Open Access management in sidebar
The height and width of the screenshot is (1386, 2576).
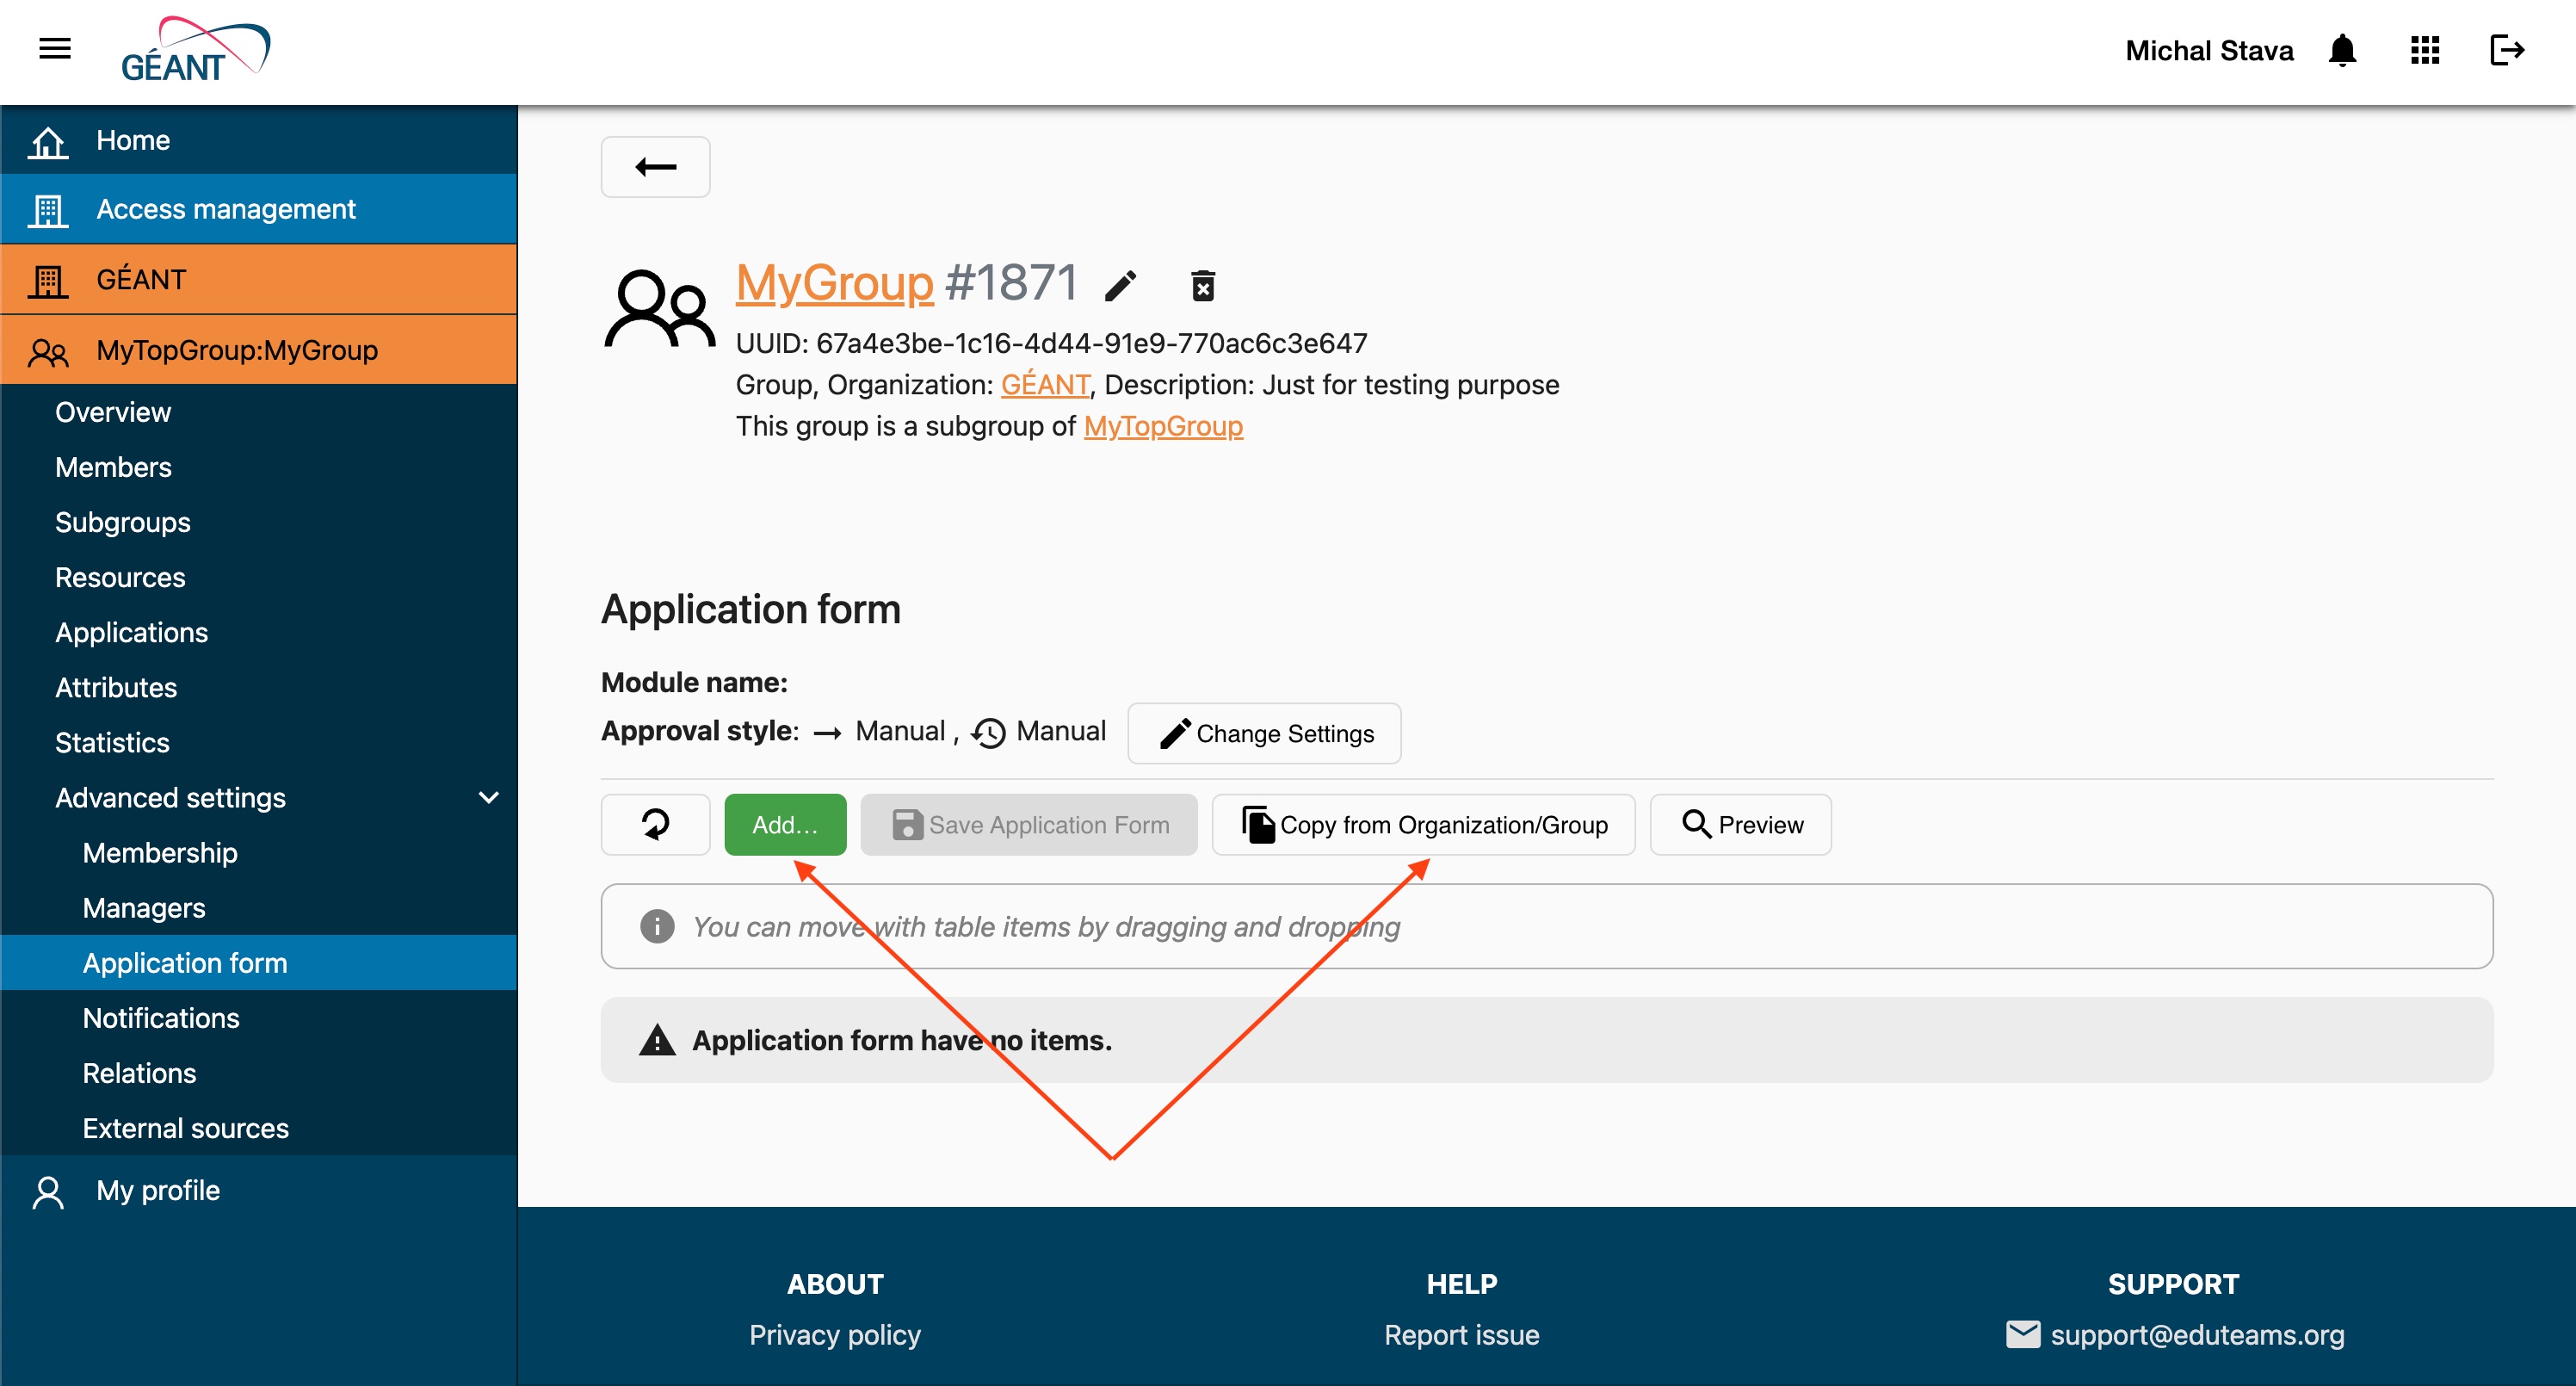[258, 209]
